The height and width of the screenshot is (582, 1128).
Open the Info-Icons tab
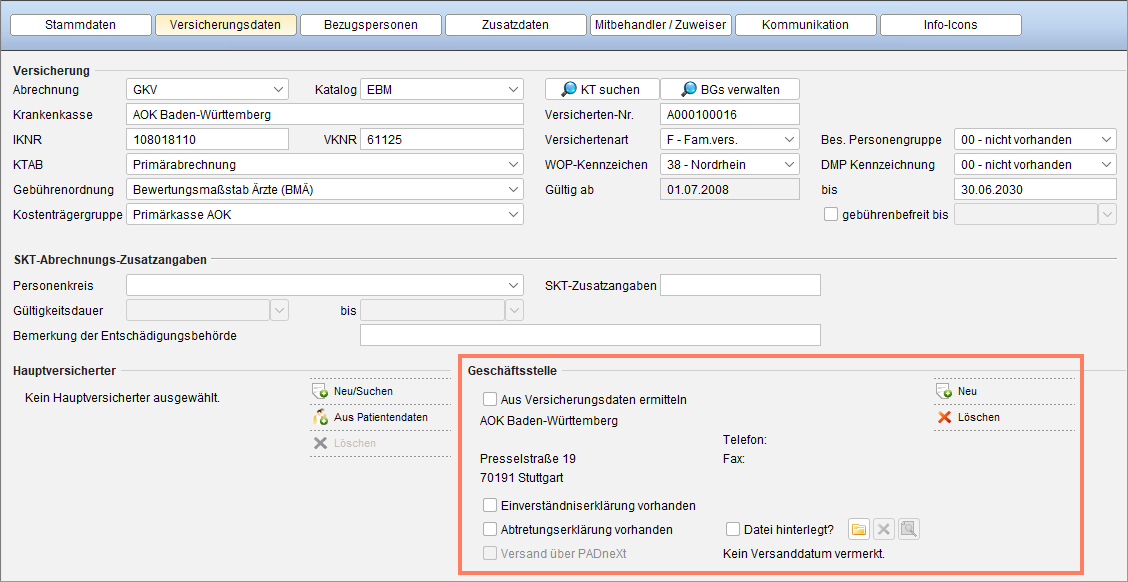950,24
